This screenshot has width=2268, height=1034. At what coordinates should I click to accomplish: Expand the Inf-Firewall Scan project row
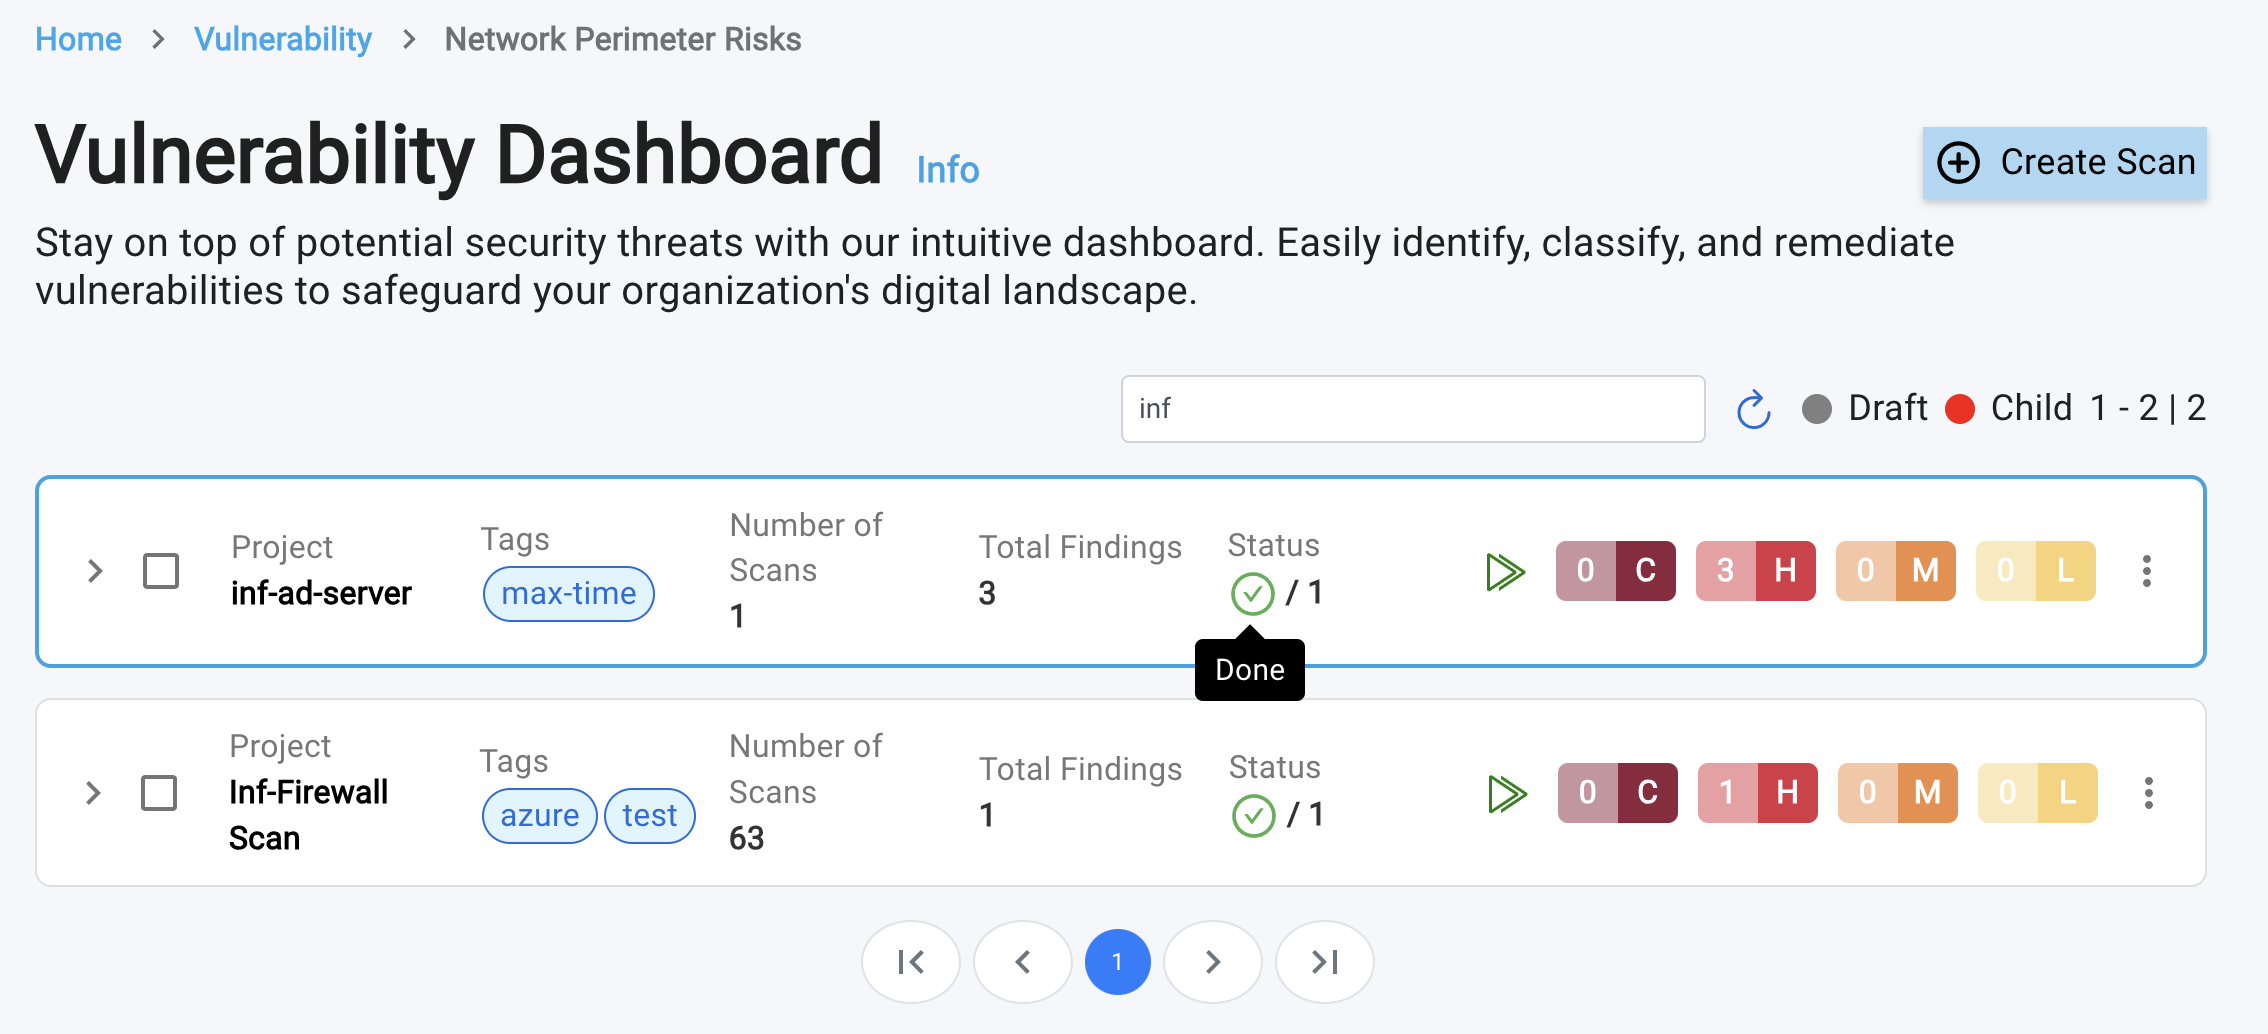(x=93, y=793)
